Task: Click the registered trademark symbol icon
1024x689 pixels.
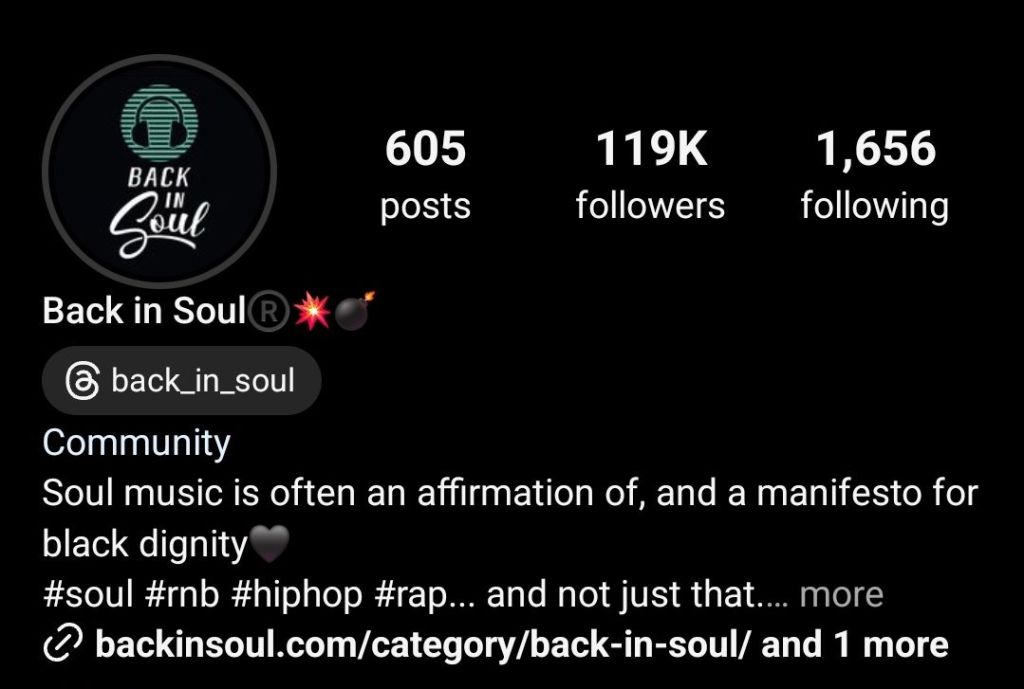Action: [268, 312]
